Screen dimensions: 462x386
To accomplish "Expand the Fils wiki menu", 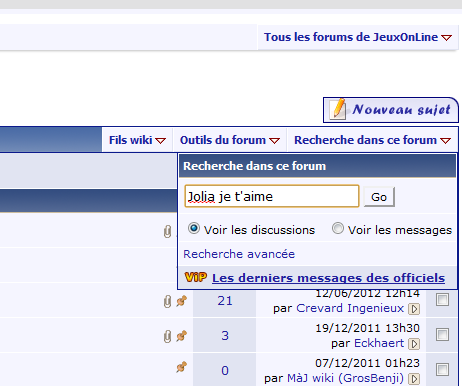I will pos(137,140).
